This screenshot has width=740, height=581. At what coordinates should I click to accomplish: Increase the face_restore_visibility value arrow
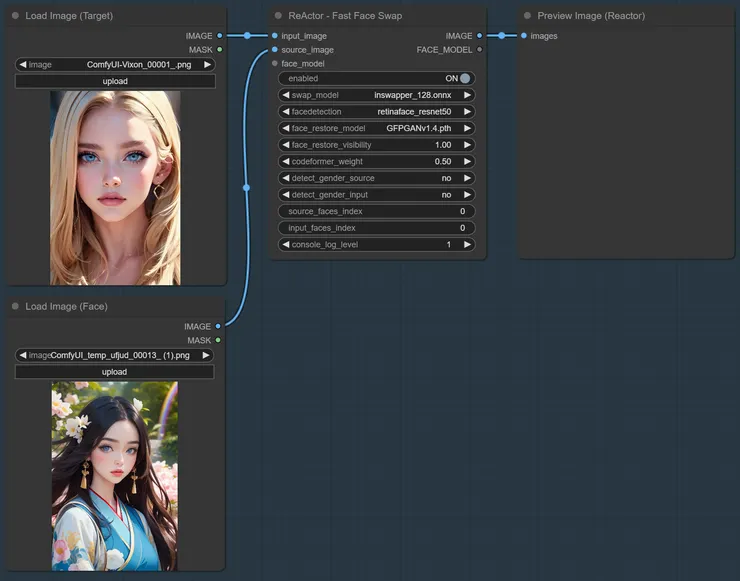[x=467, y=145]
